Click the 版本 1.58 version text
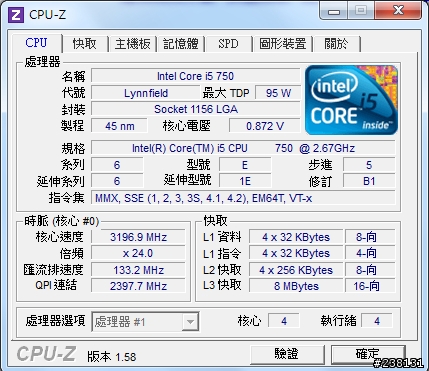Screen dimensions: 429x371 (x=112, y=357)
